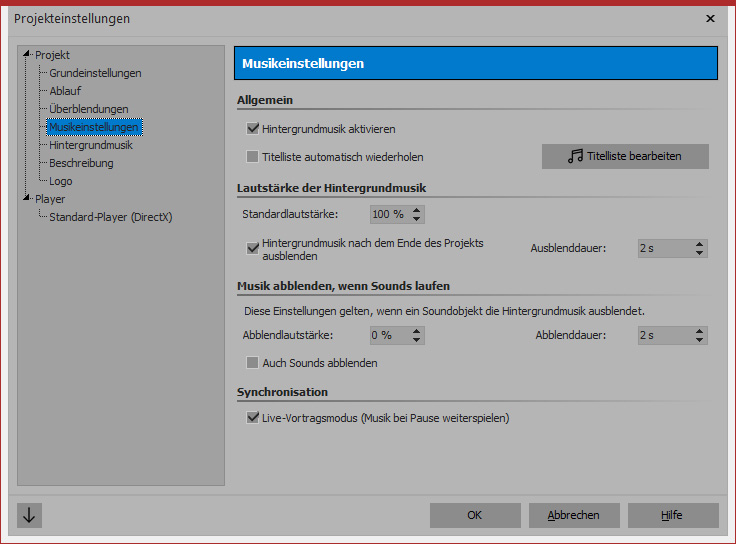Open the Logo settings page
The image size is (736, 544).
point(61,181)
